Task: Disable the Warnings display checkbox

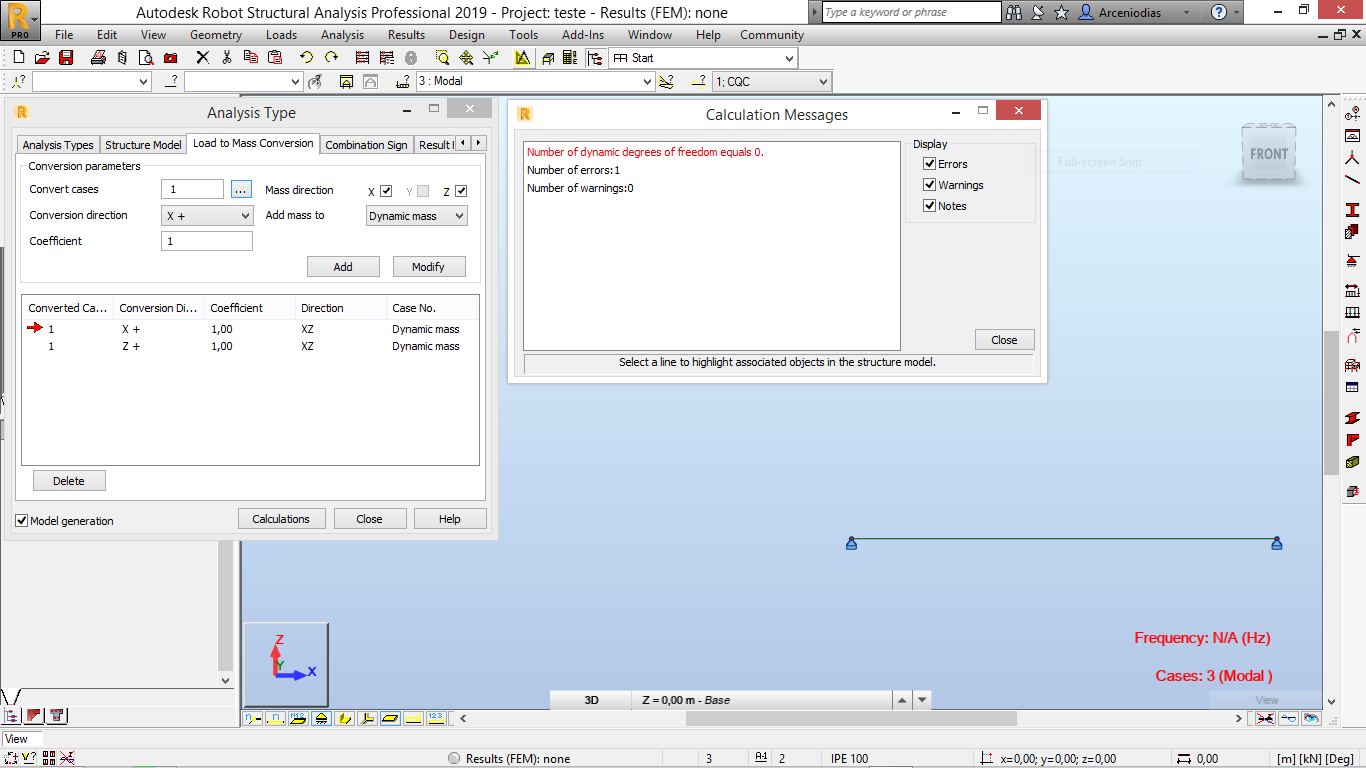Action: [930, 184]
